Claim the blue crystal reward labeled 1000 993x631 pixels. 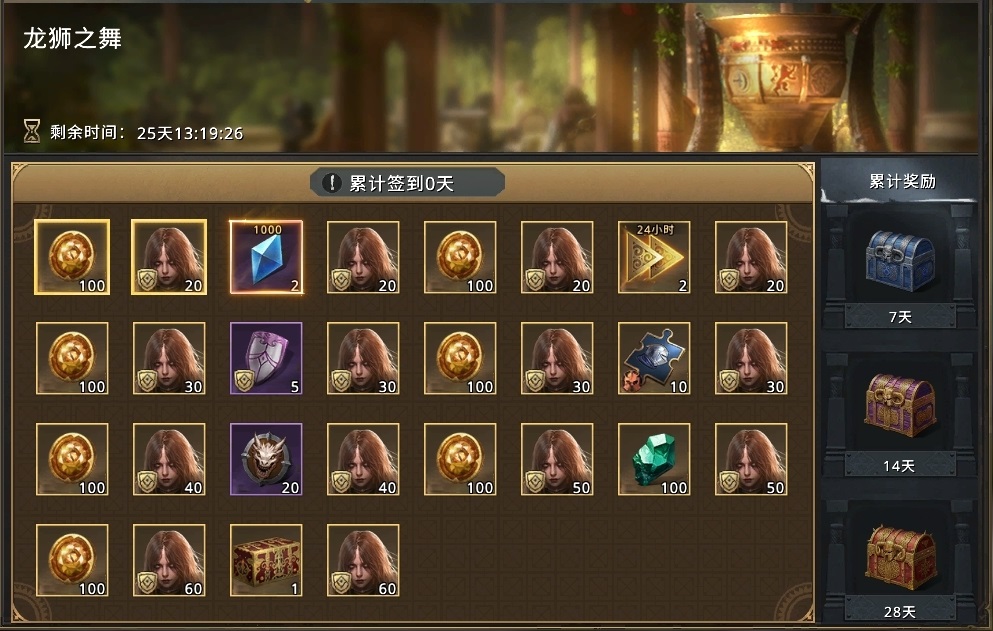click(x=266, y=257)
